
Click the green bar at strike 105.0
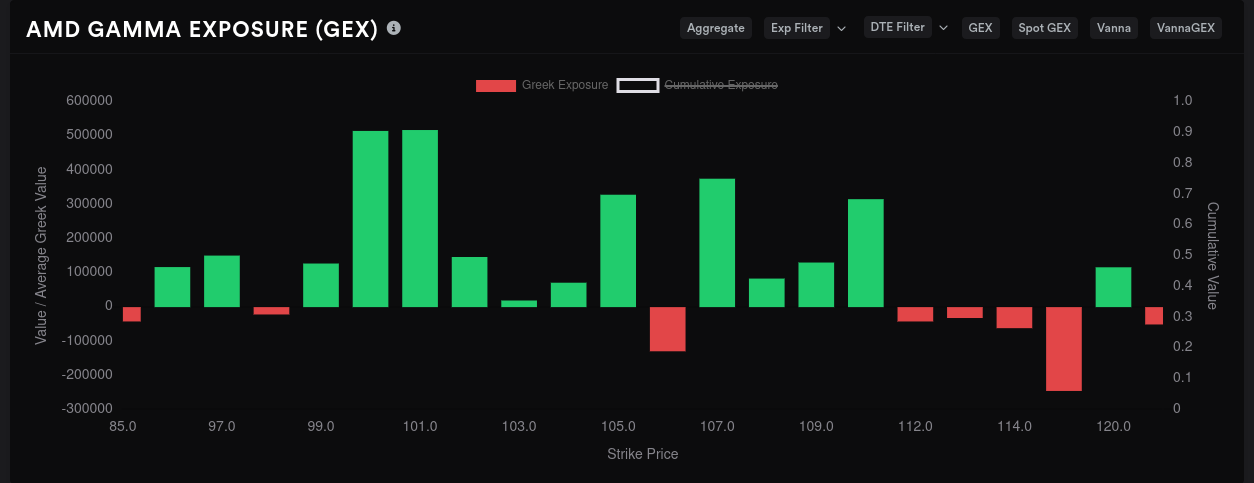pos(618,251)
